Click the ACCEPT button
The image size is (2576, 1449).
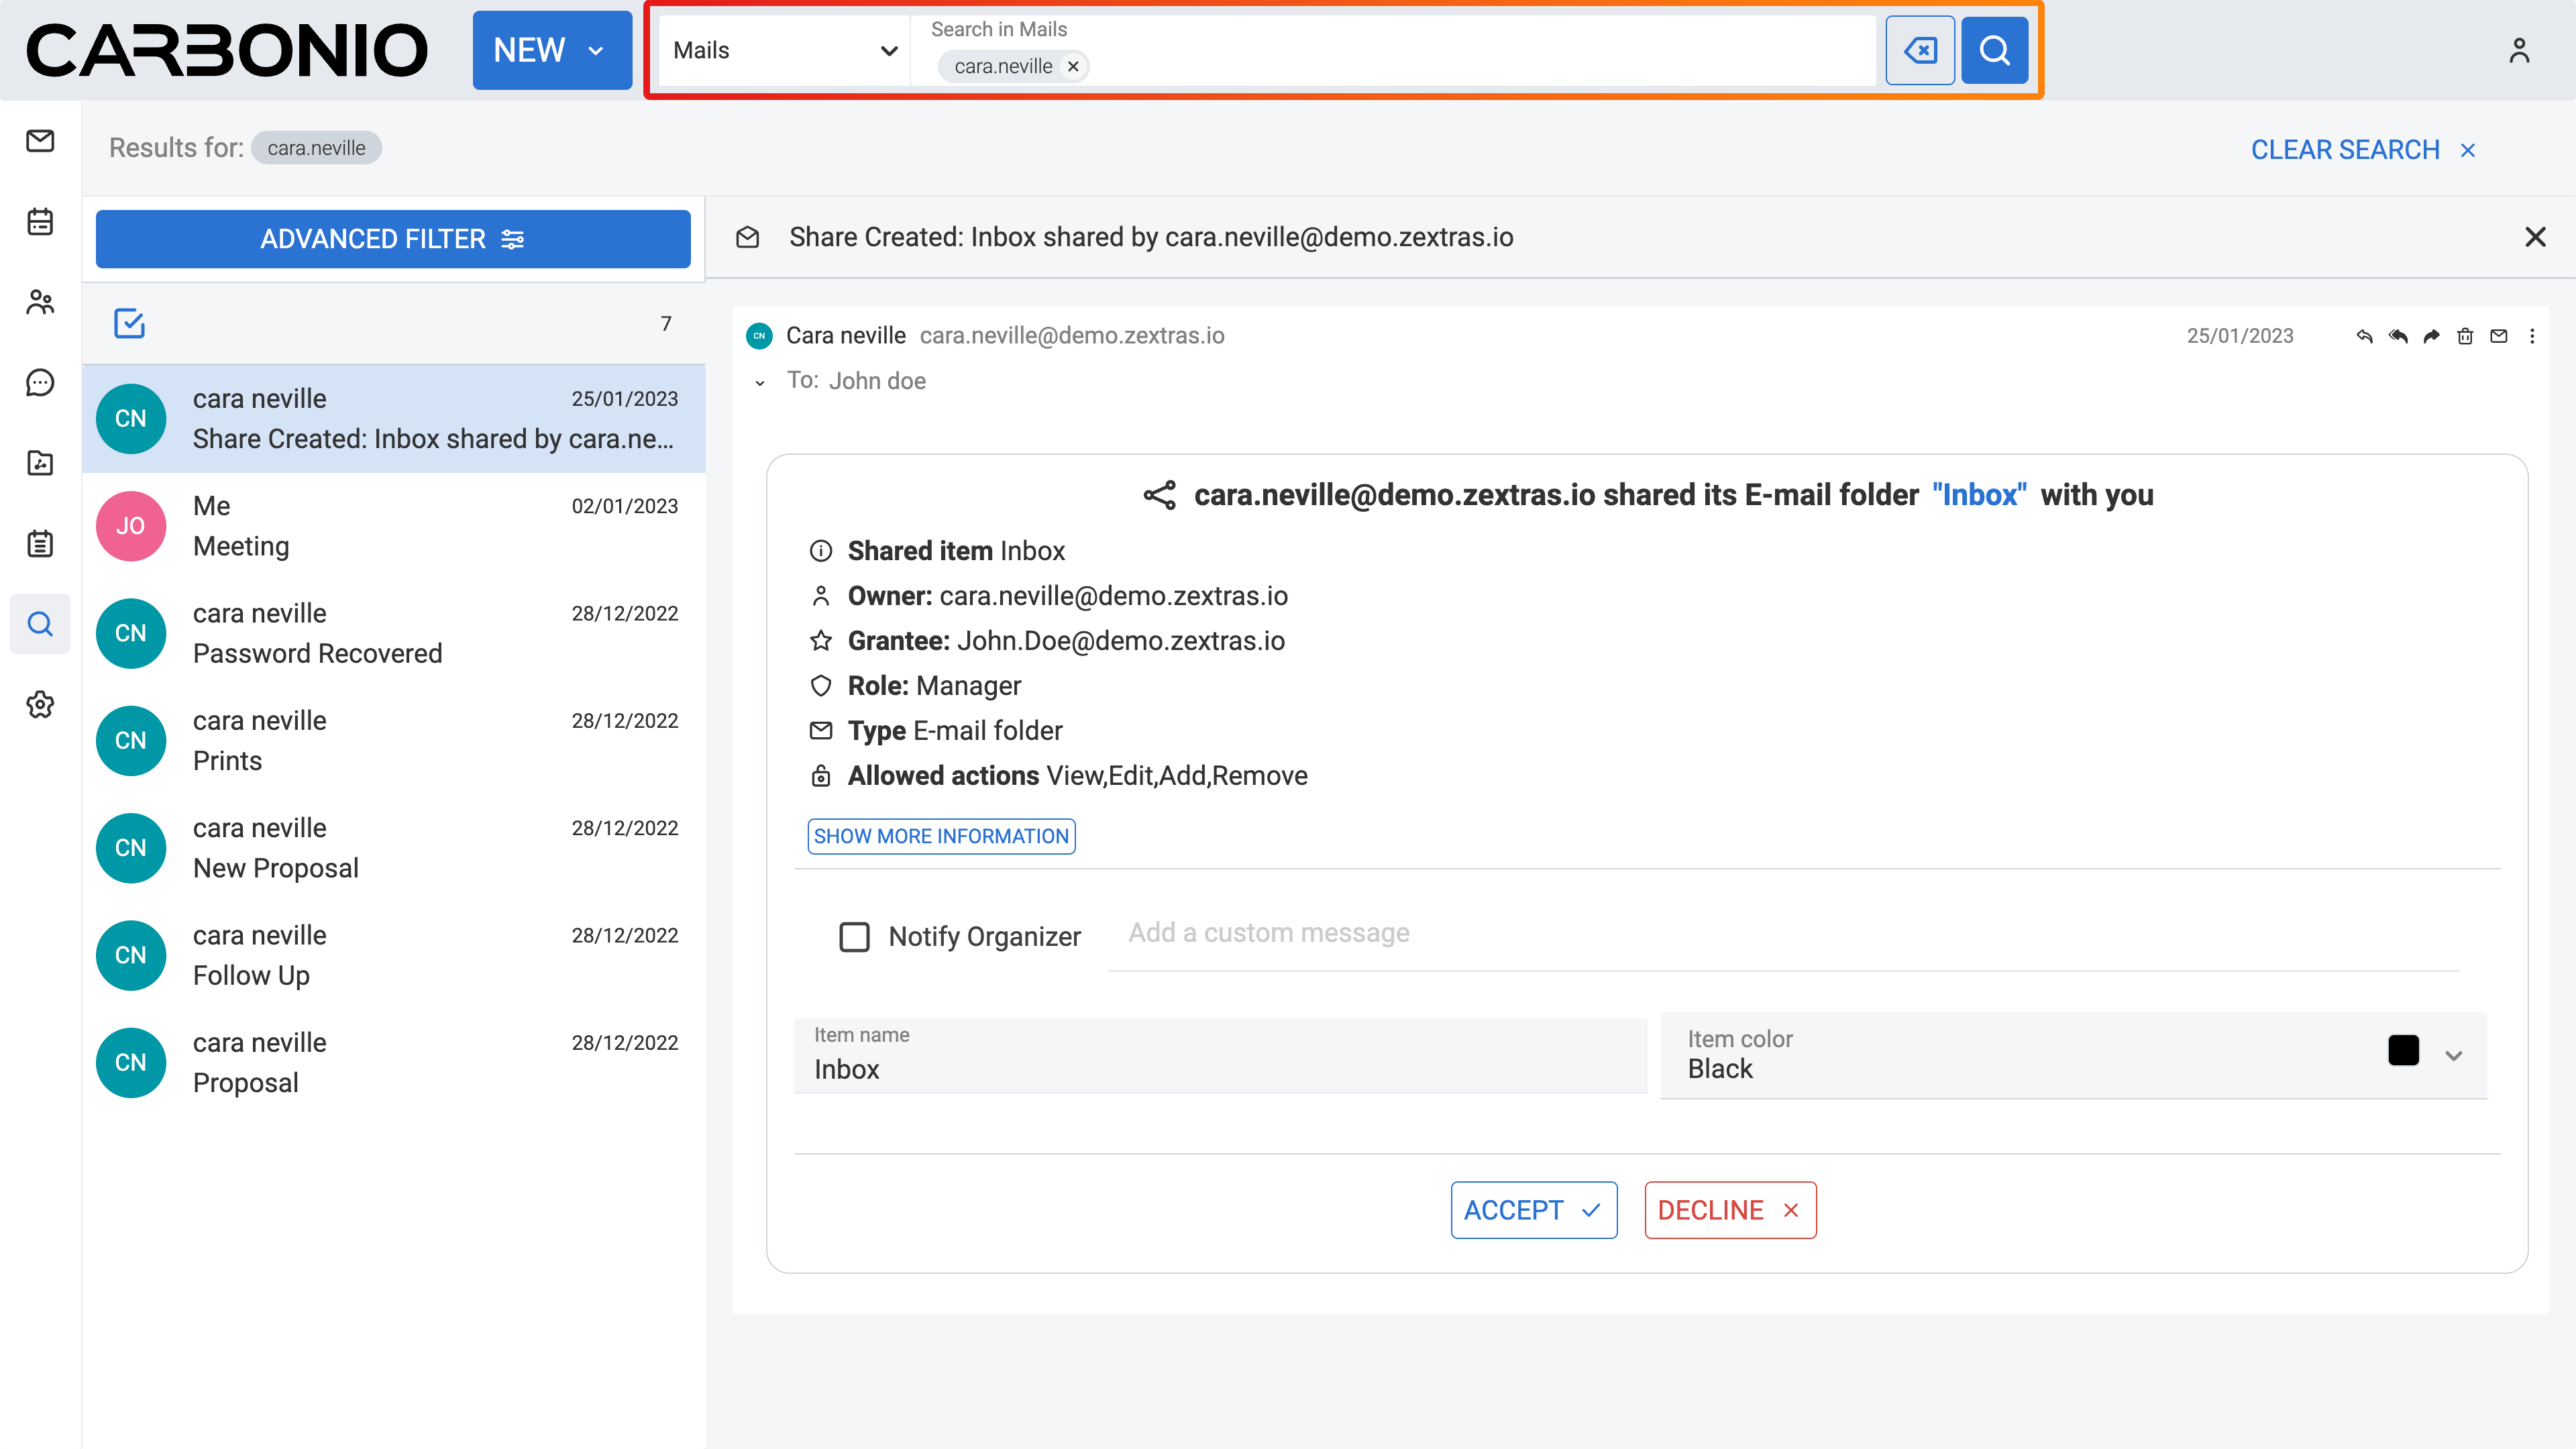pos(1533,1210)
